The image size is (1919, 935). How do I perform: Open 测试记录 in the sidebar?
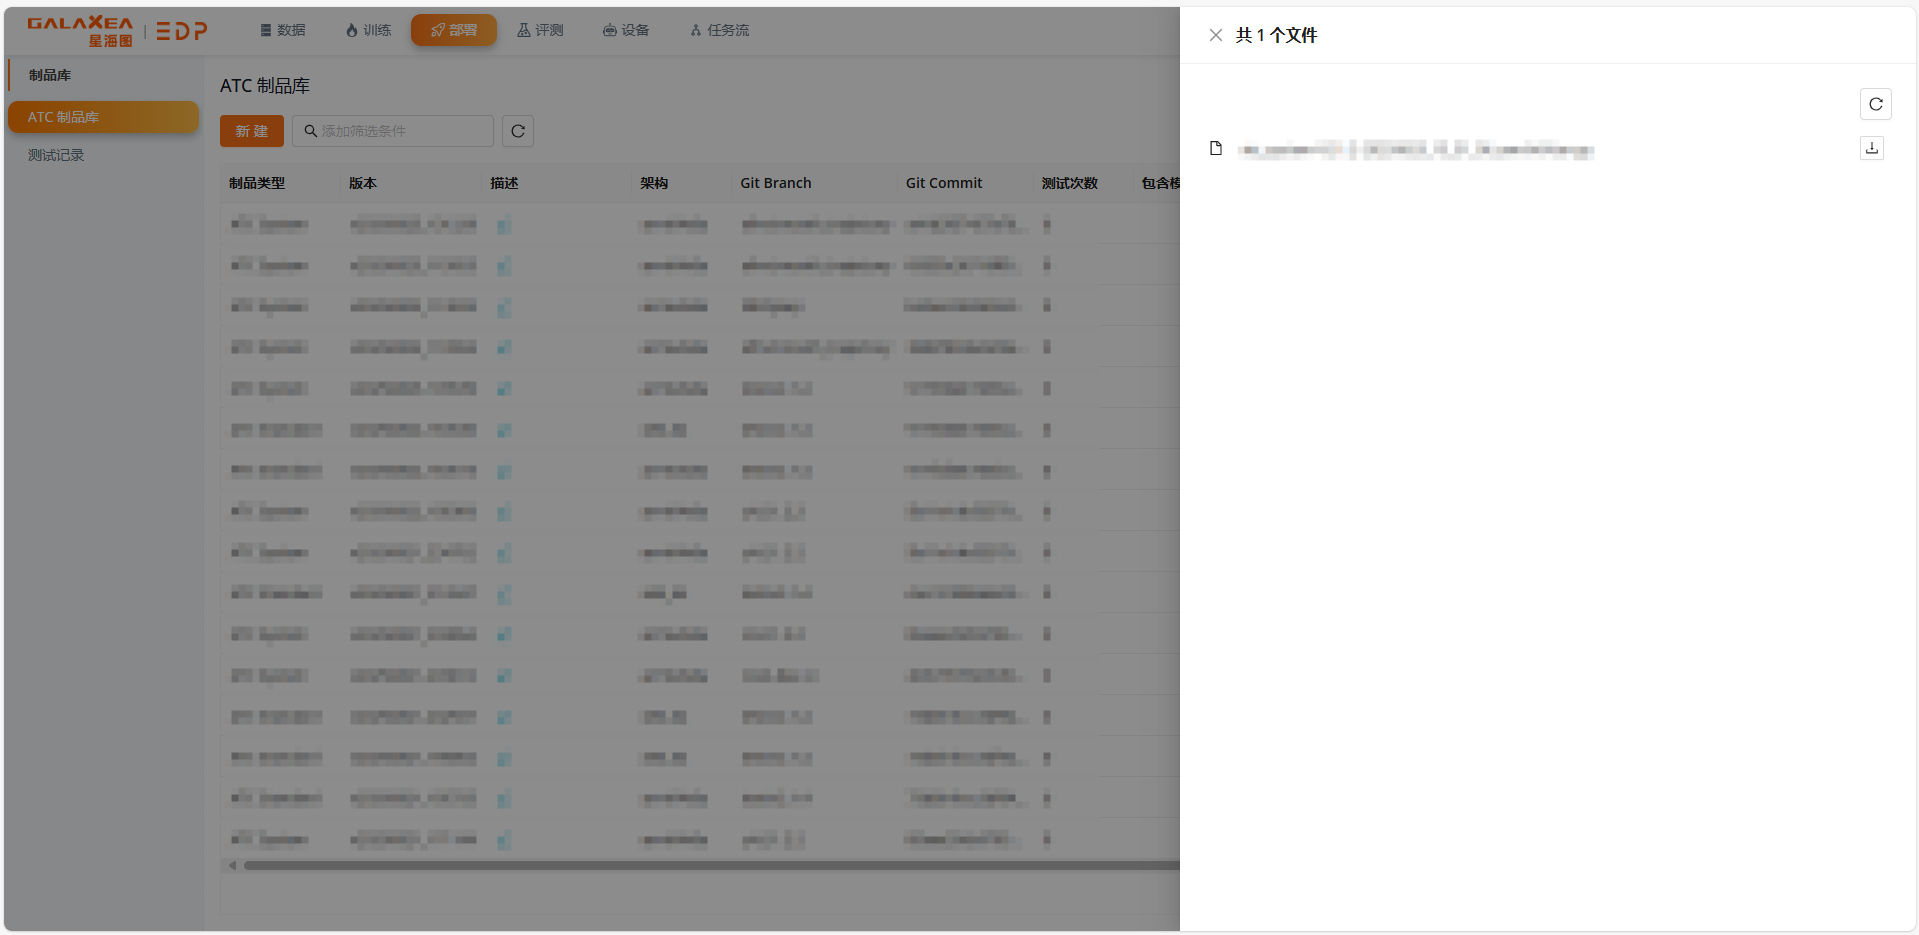pos(56,155)
